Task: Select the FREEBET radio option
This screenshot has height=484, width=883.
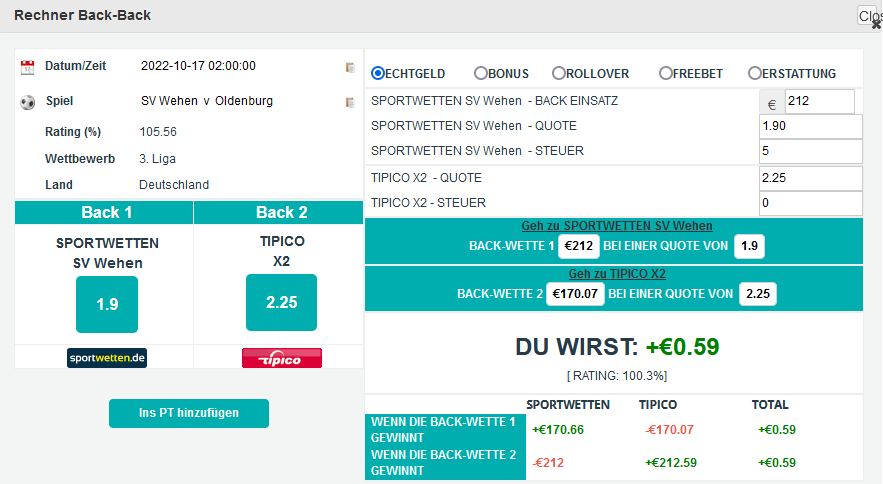Action: (666, 73)
